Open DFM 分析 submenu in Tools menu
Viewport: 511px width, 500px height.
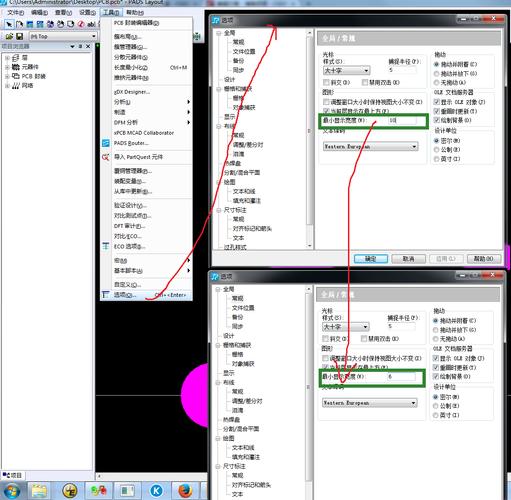coord(147,122)
